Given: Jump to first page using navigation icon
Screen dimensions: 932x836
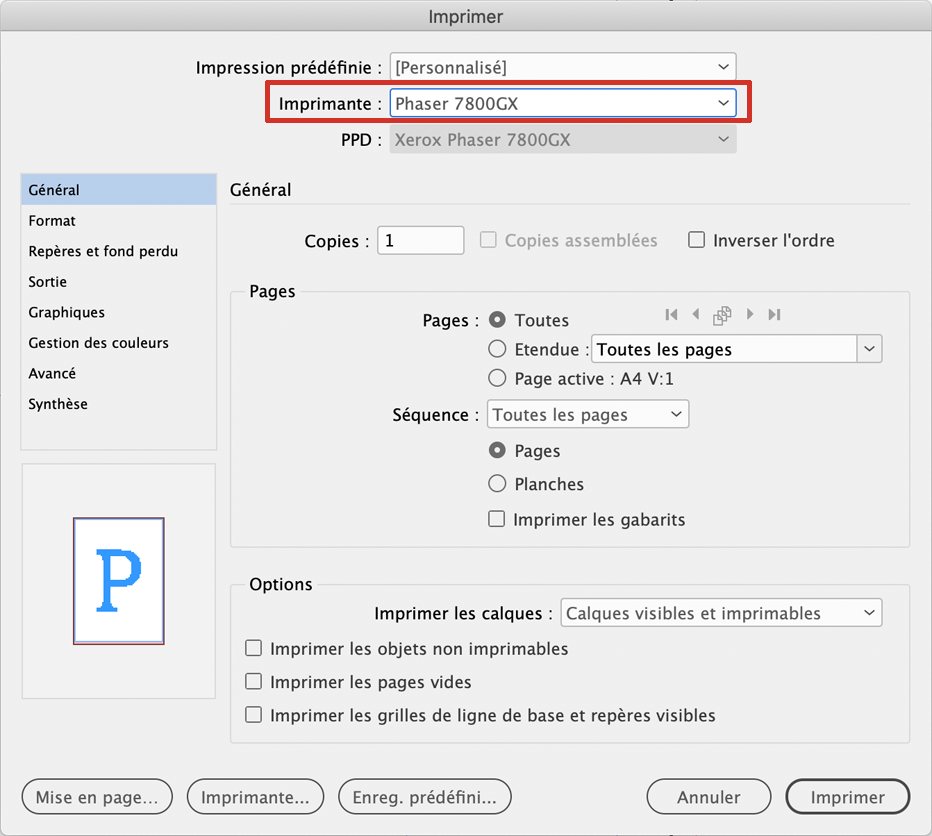Looking at the screenshot, I should pos(671,314).
